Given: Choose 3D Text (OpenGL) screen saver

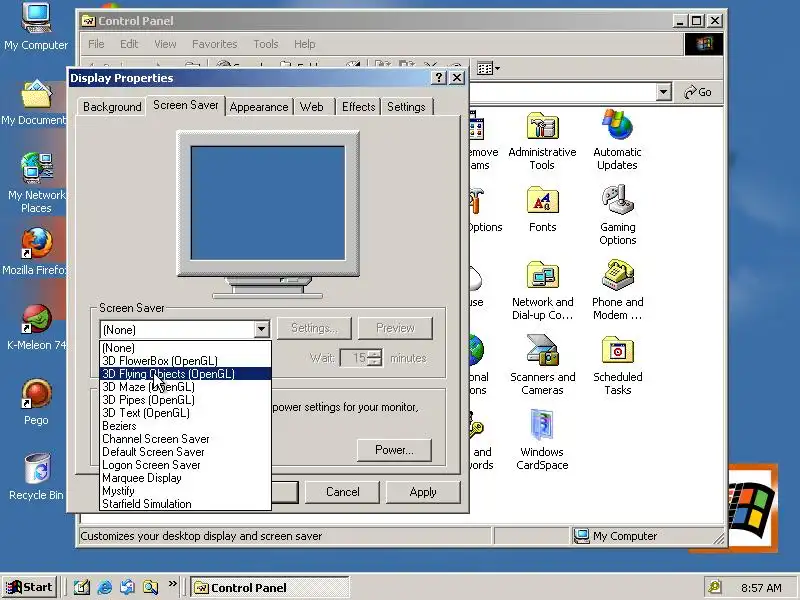Looking at the screenshot, I should 185,413.
